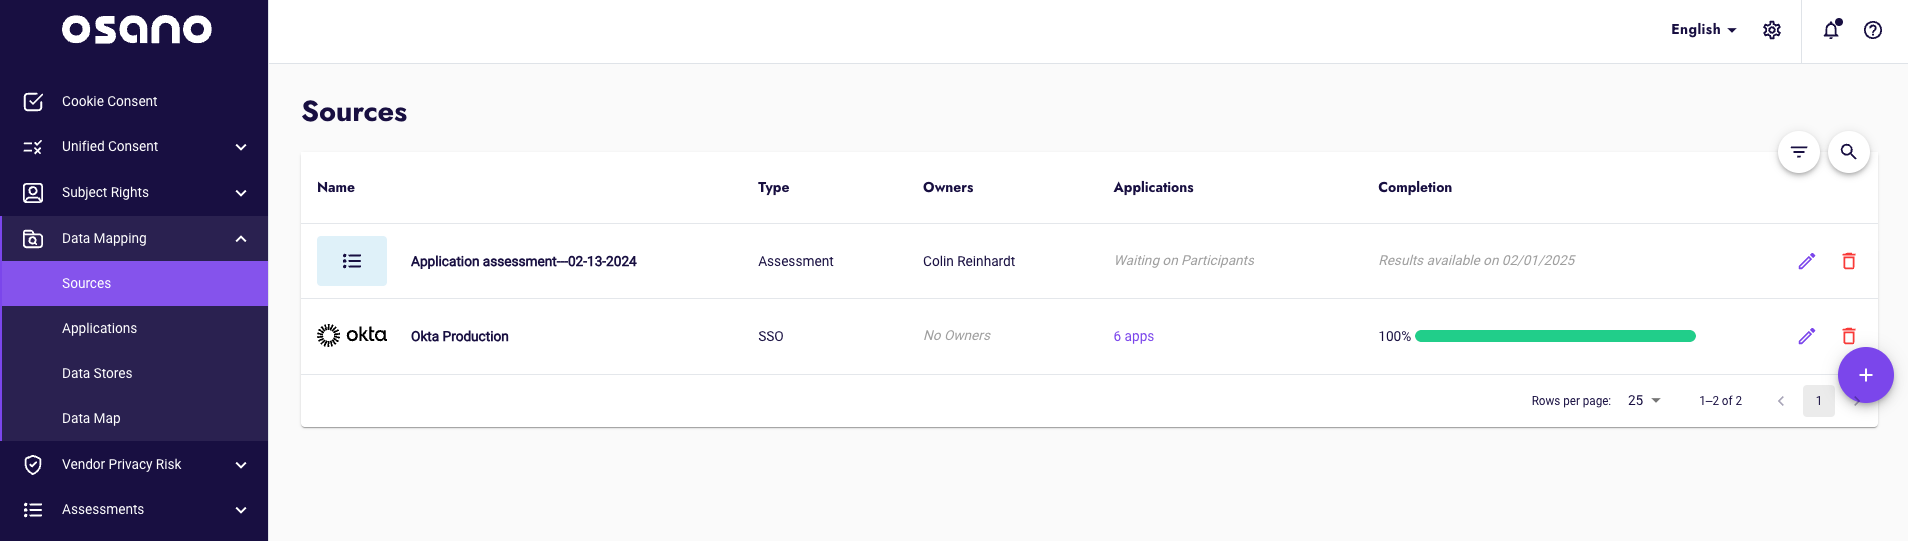
Task: Open search with the magnifier icon
Action: click(x=1848, y=152)
